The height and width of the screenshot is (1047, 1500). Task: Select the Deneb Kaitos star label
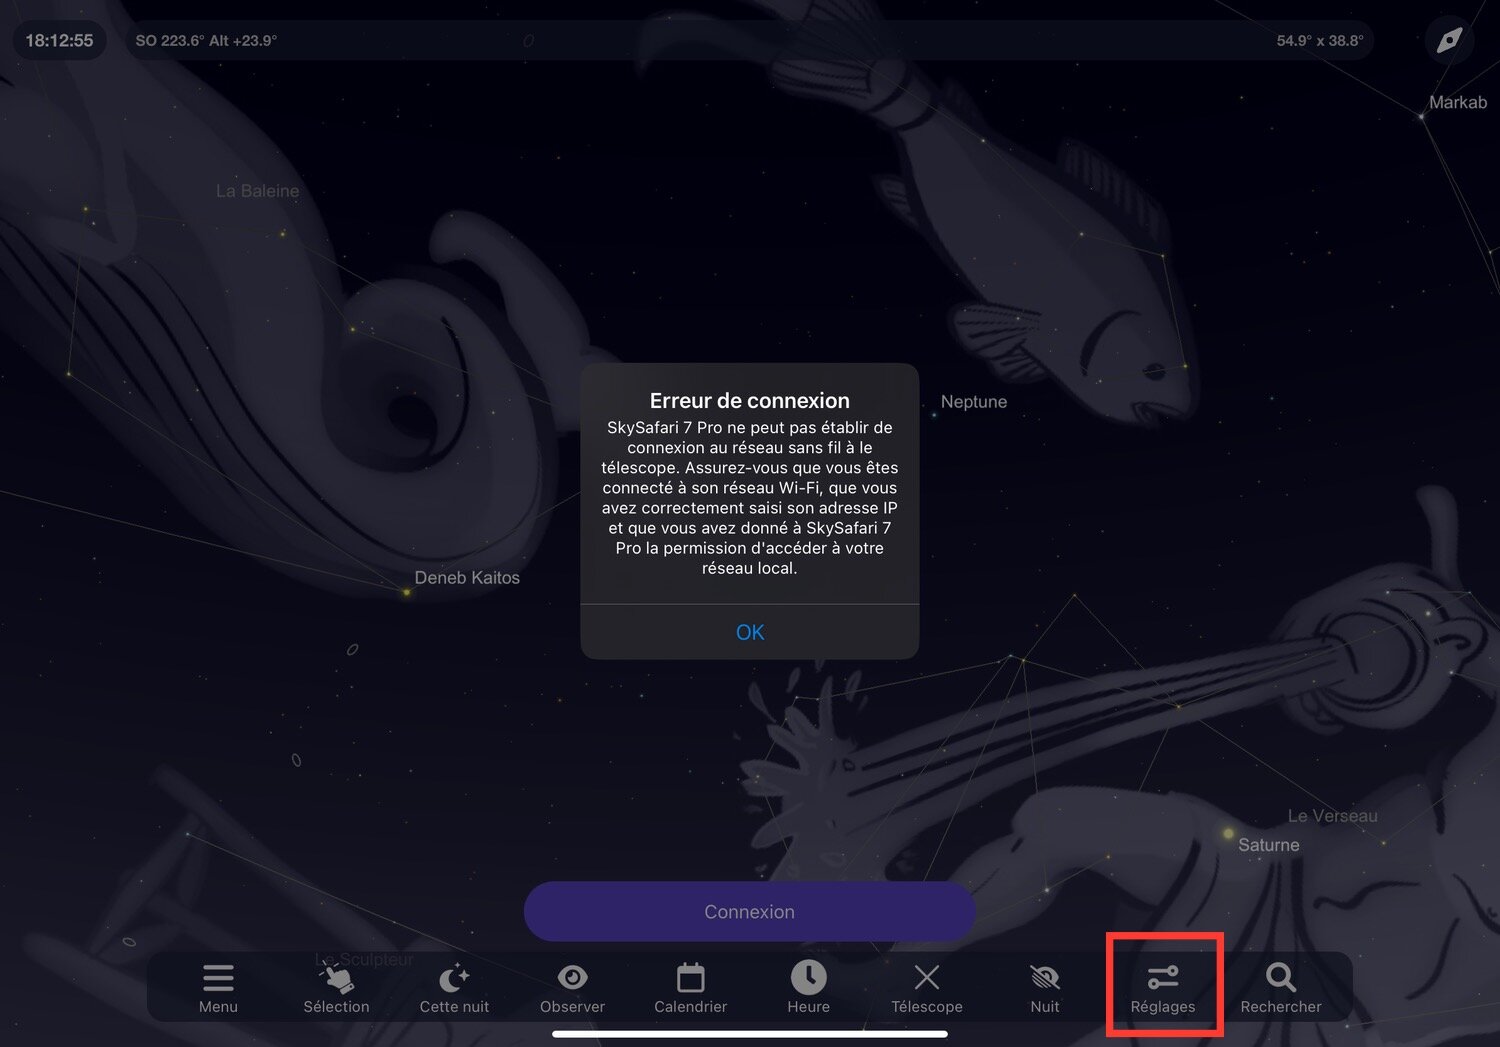pos(467,578)
